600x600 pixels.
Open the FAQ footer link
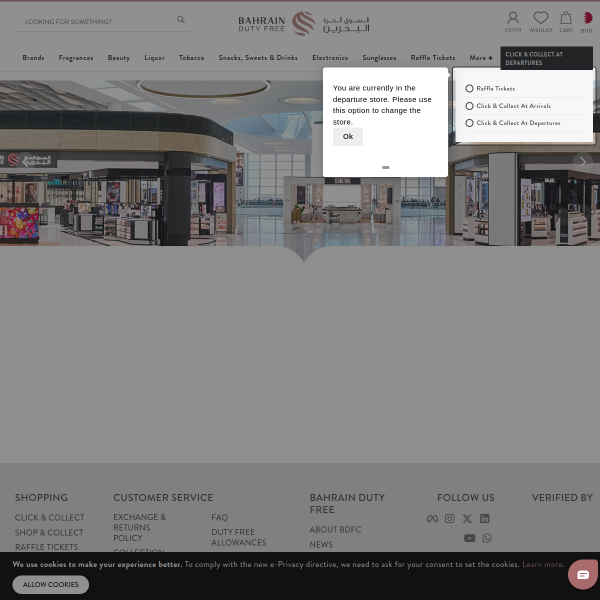(220, 518)
